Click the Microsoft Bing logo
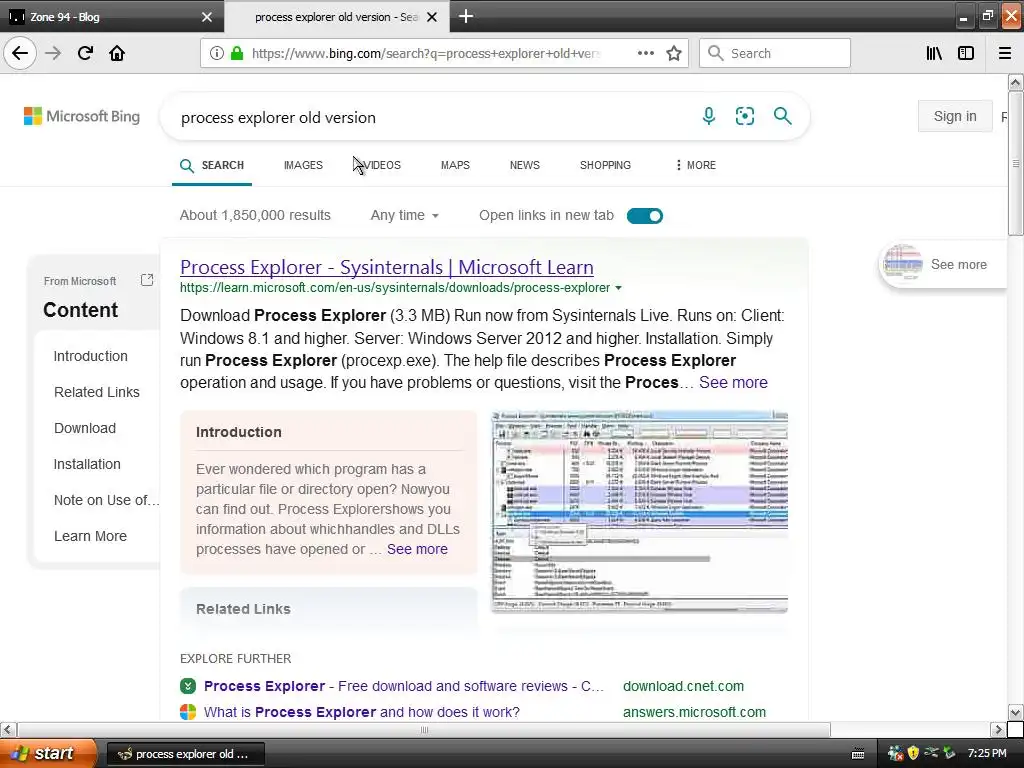 [82, 116]
